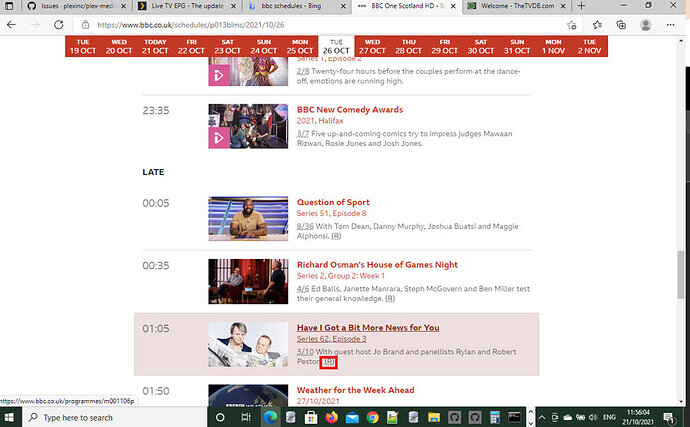Play BBC New Comedy Awards on iPlayer
The image size is (690, 427).
click(219, 138)
